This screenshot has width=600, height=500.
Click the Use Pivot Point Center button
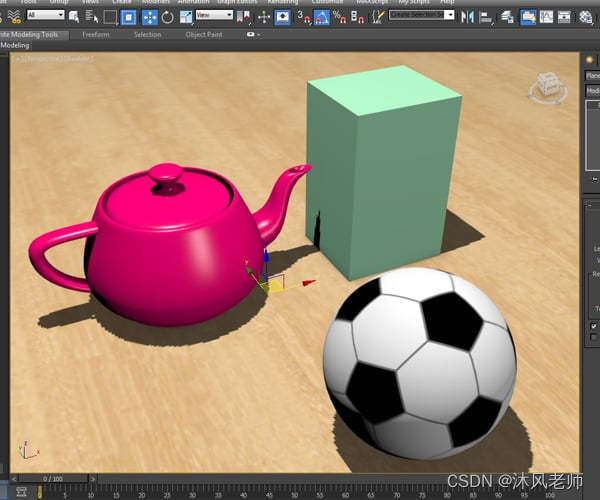click(243, 17)
